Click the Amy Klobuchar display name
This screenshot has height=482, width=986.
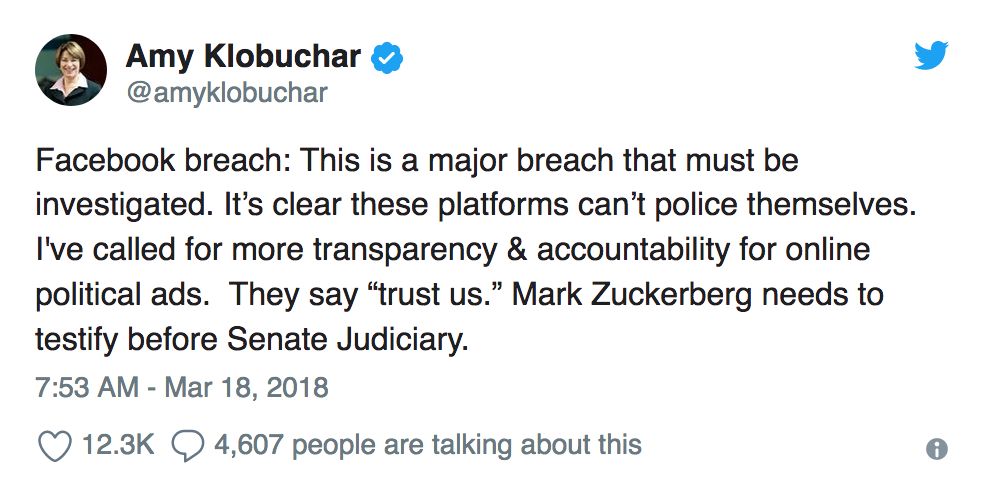pos(243,57)
